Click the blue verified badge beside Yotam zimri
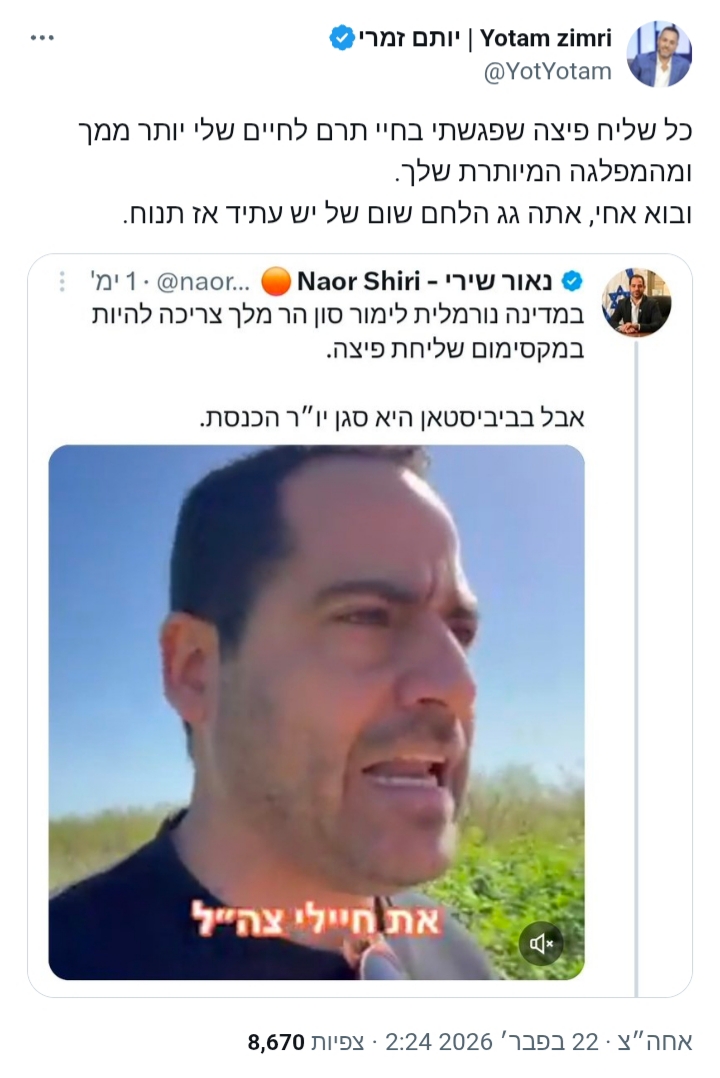This screenshot has height=1078, width=720. (342, 38)
